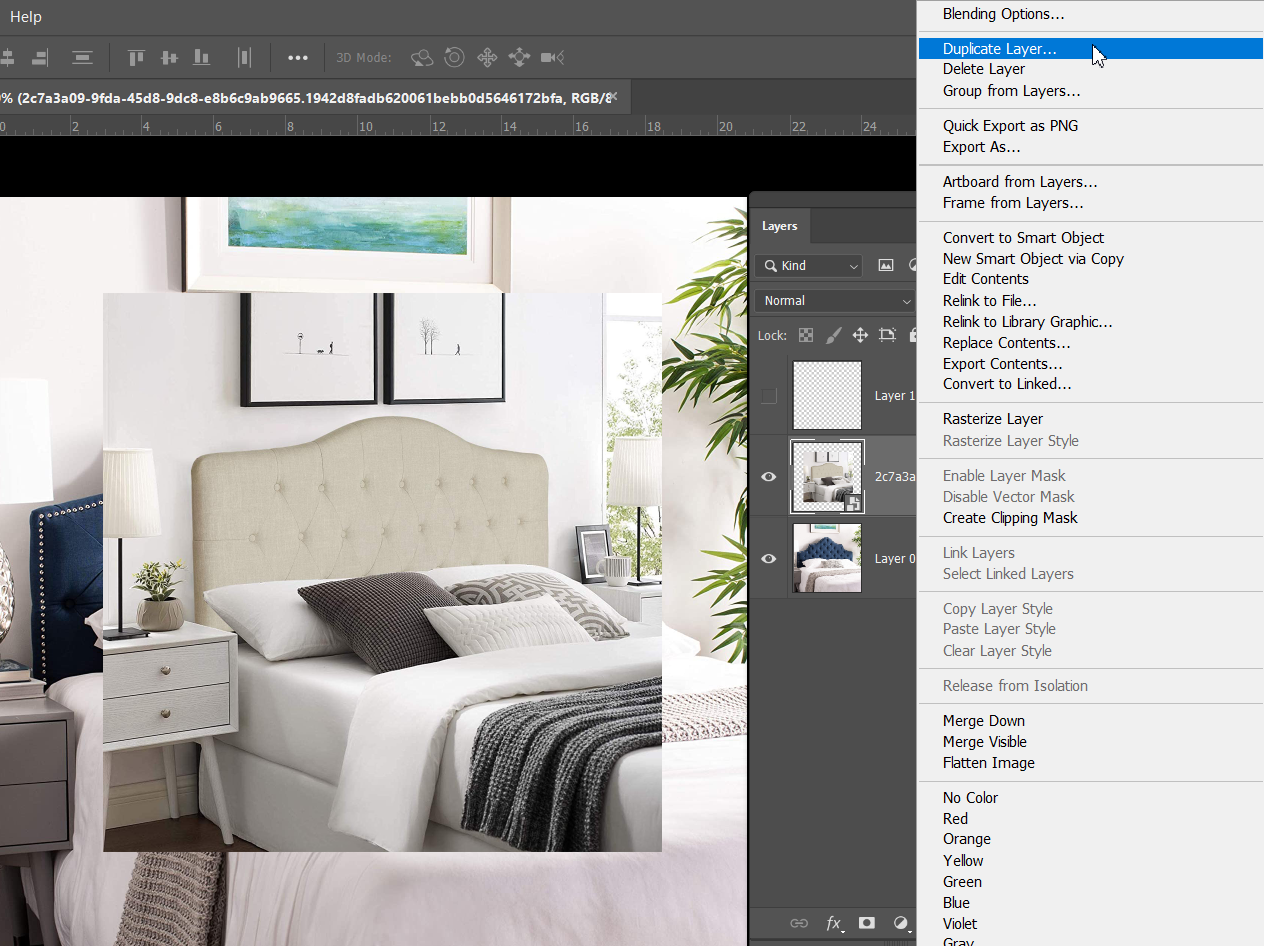Click the lock transparent pixels icon

806,335
